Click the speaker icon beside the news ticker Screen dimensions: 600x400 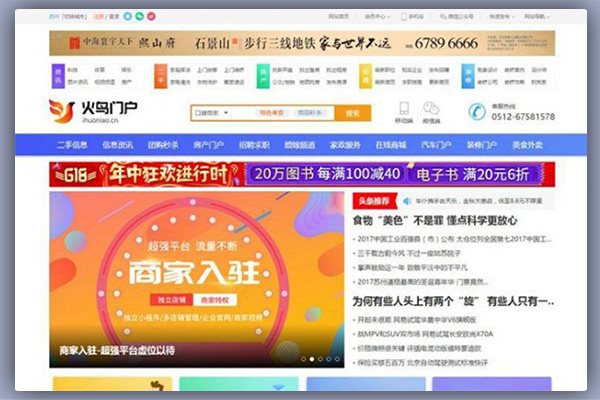(407, 201)
